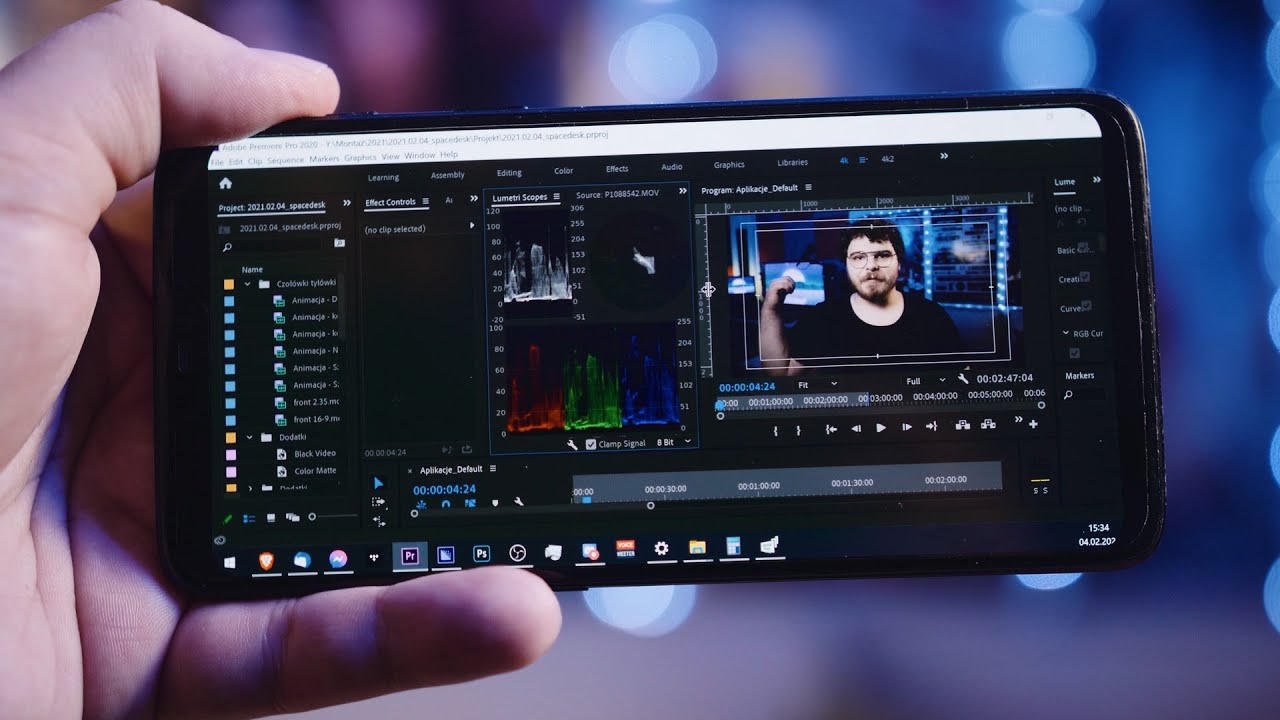
Task: Add a marker in timeline panel
Action: 495,504
